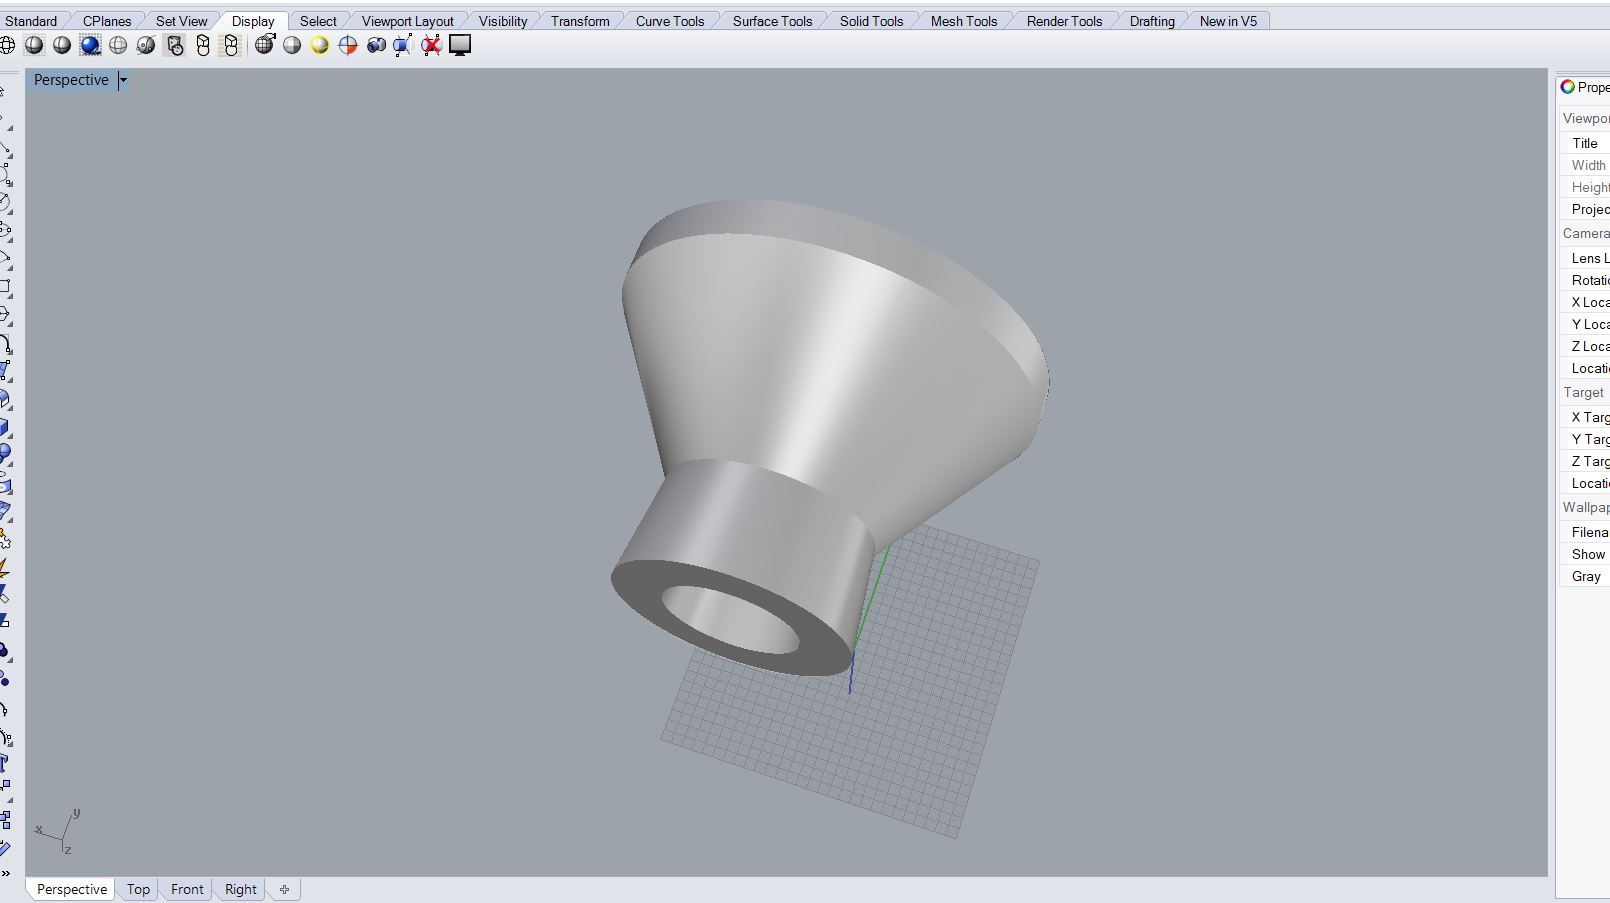1610x903 pixels.
Task: Click the world axes icon in the viewport corner
Action: [x=58, y=833]
